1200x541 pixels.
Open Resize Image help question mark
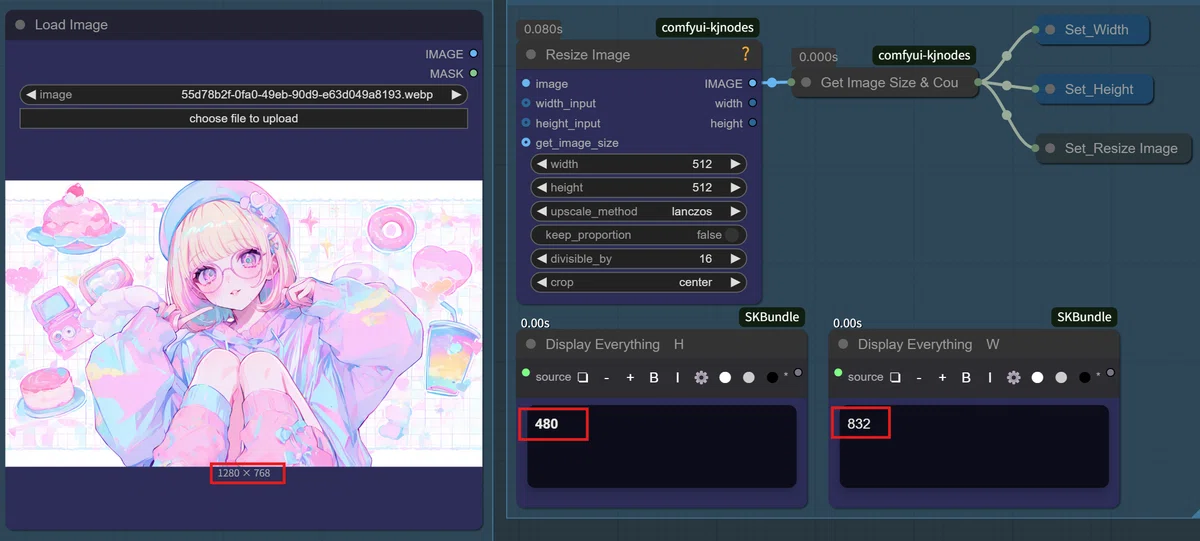[x=745, y=54]
